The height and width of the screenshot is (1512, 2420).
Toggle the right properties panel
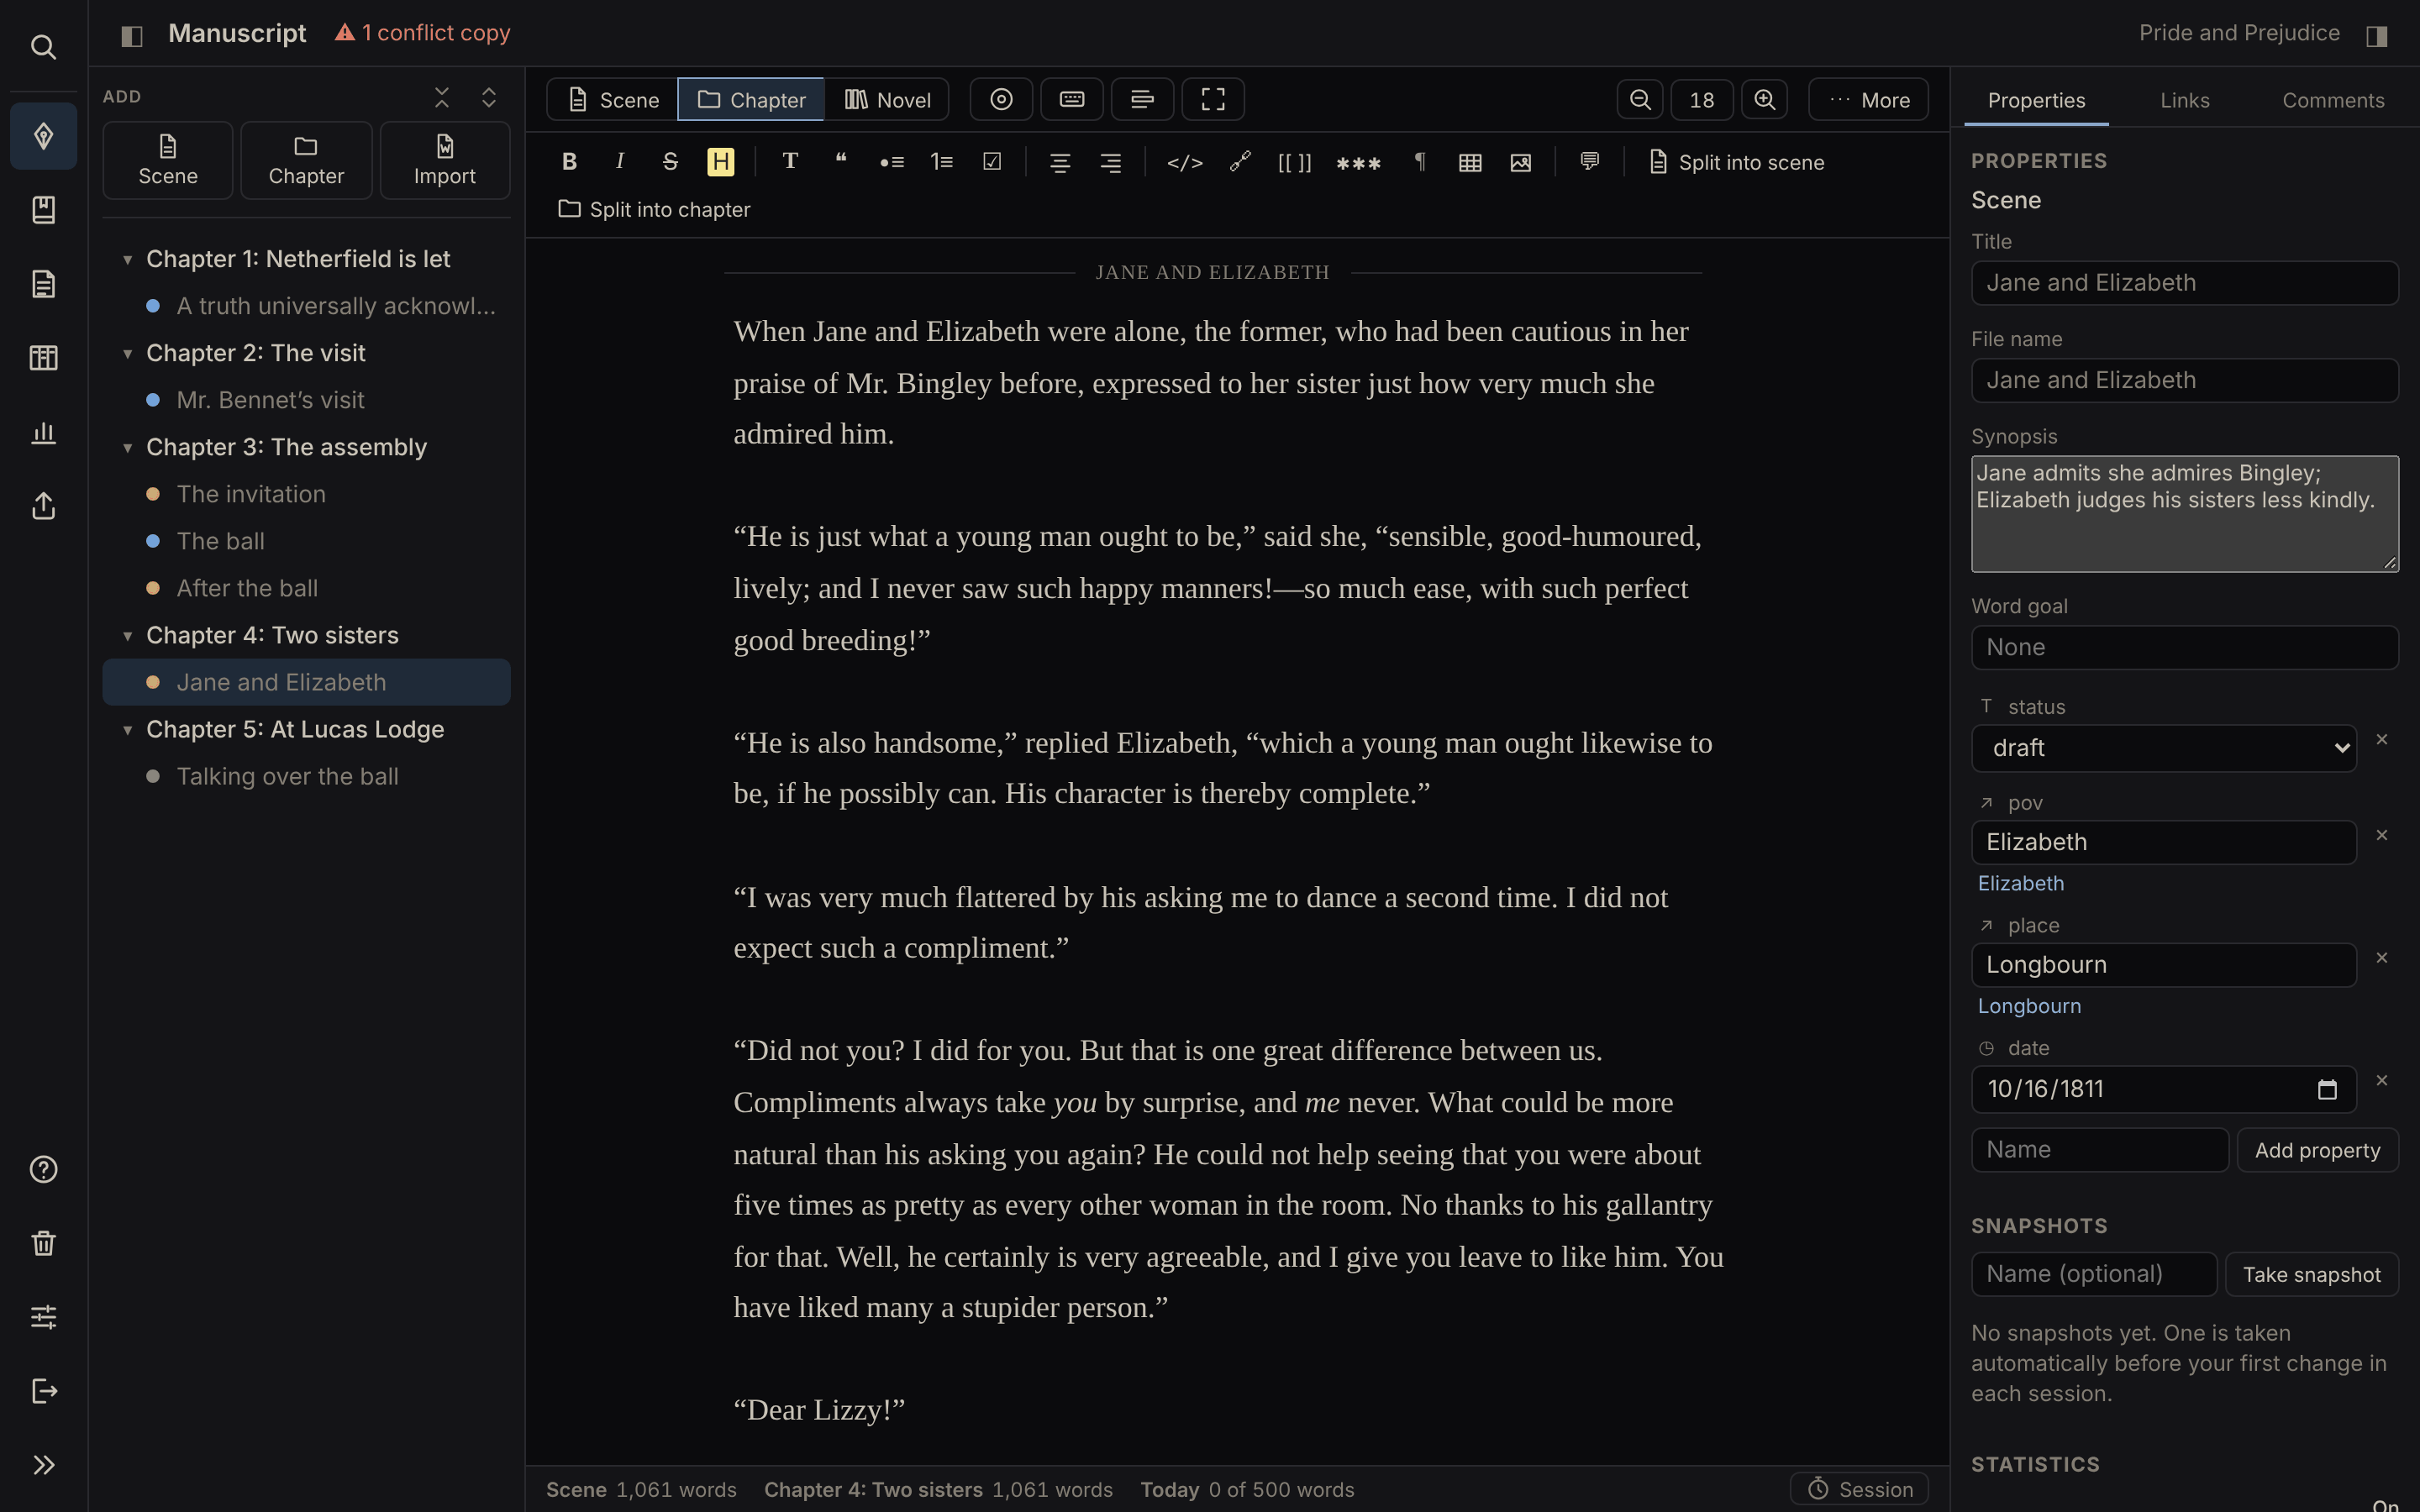click(2377, 36)
